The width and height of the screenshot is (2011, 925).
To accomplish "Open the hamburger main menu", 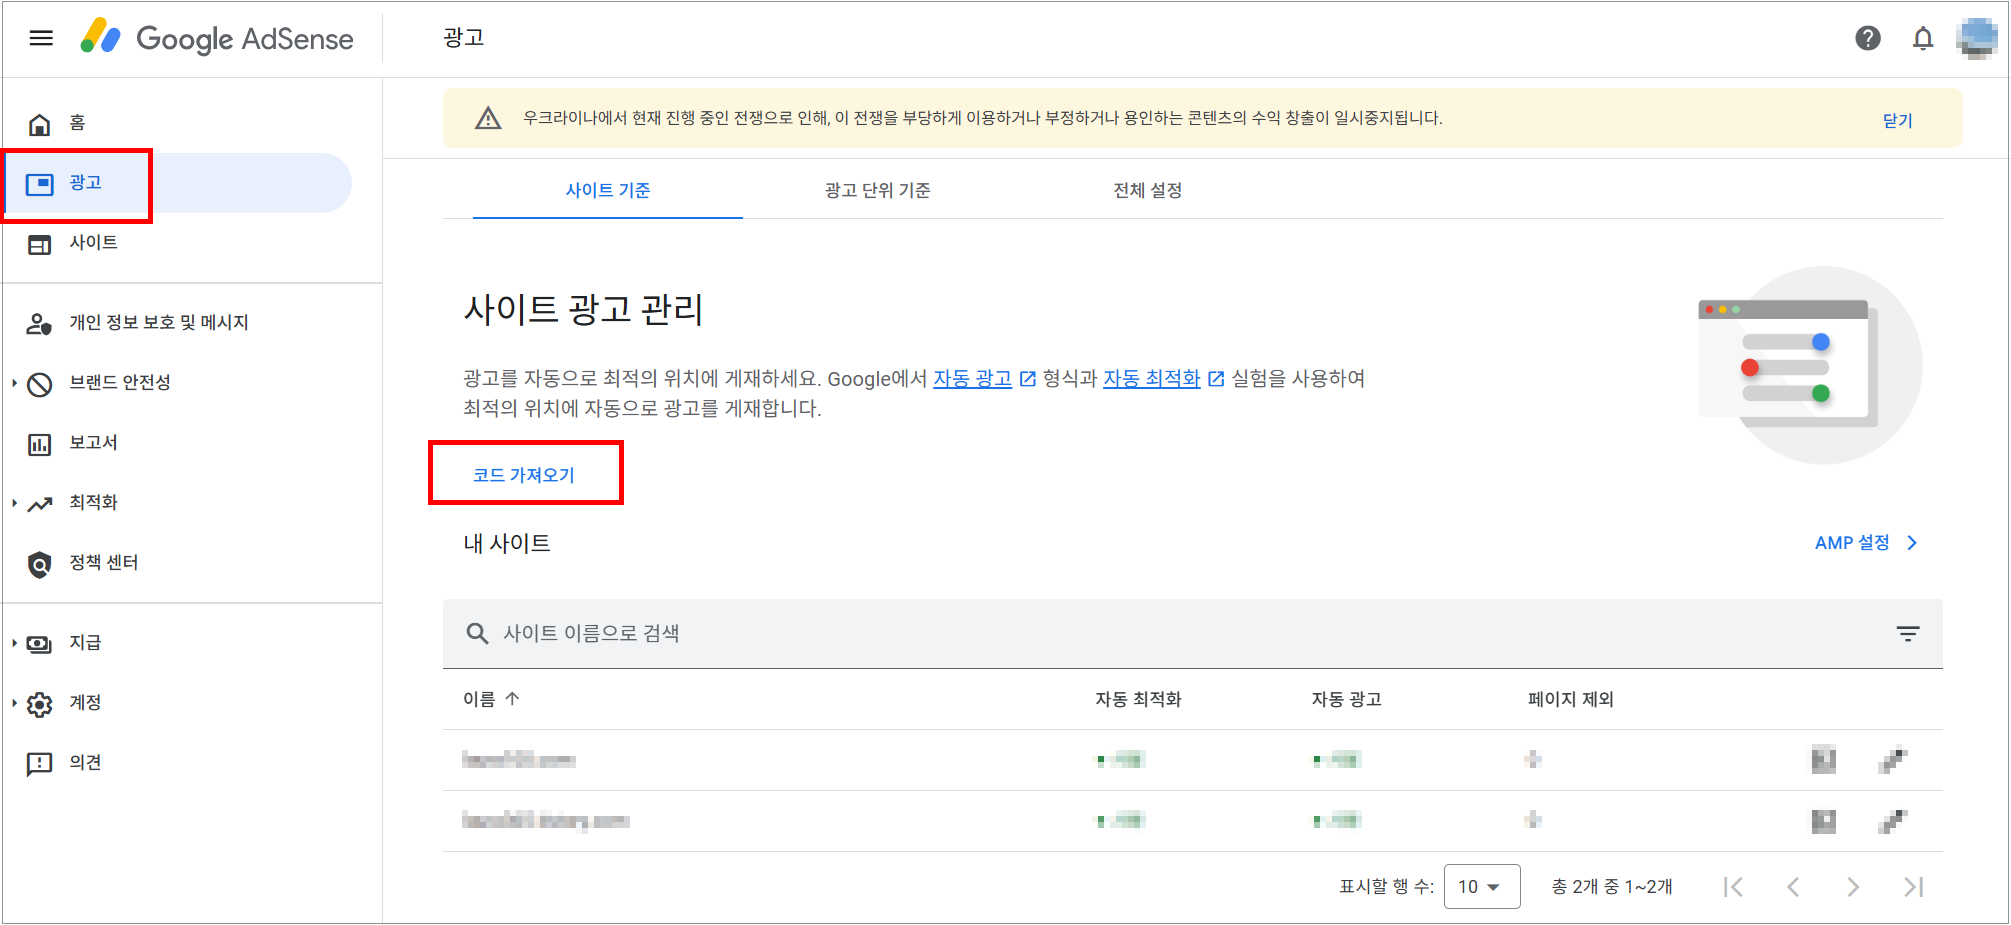I will pyautogui.click(x=41, y=38).
